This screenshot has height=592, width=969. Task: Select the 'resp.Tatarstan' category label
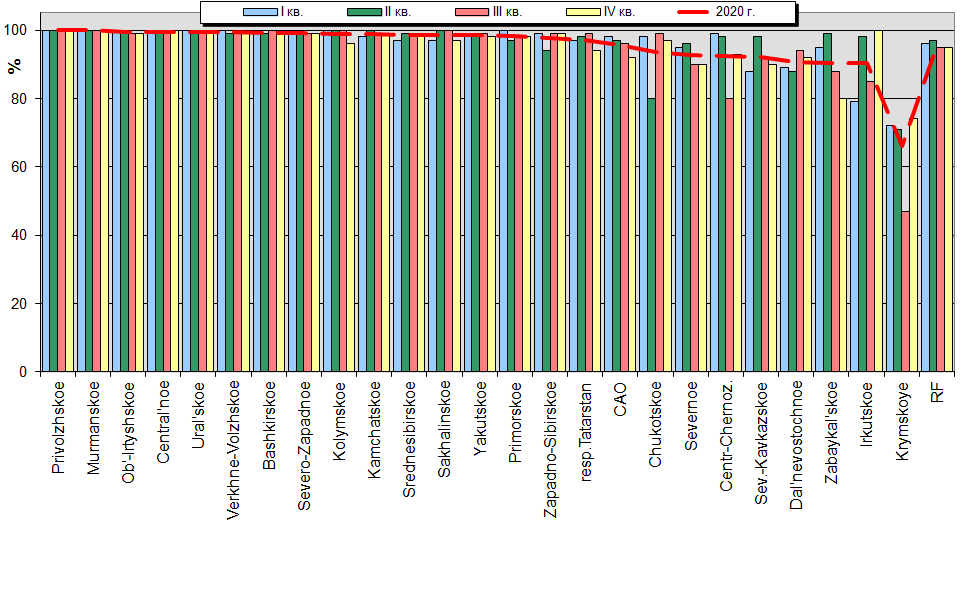[585, 431]
